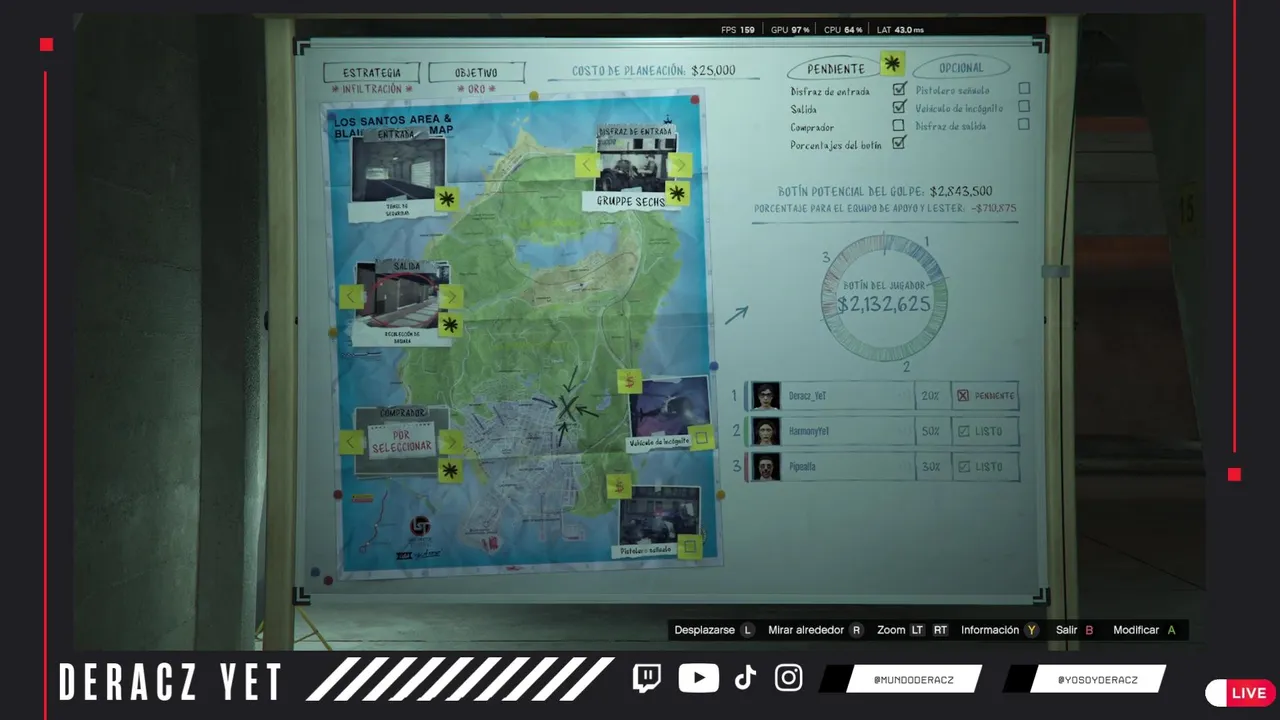Screen dimensions: 1280x720
Task: Click HarmonyYeT 50% cut value
Action: coord(930,431)
